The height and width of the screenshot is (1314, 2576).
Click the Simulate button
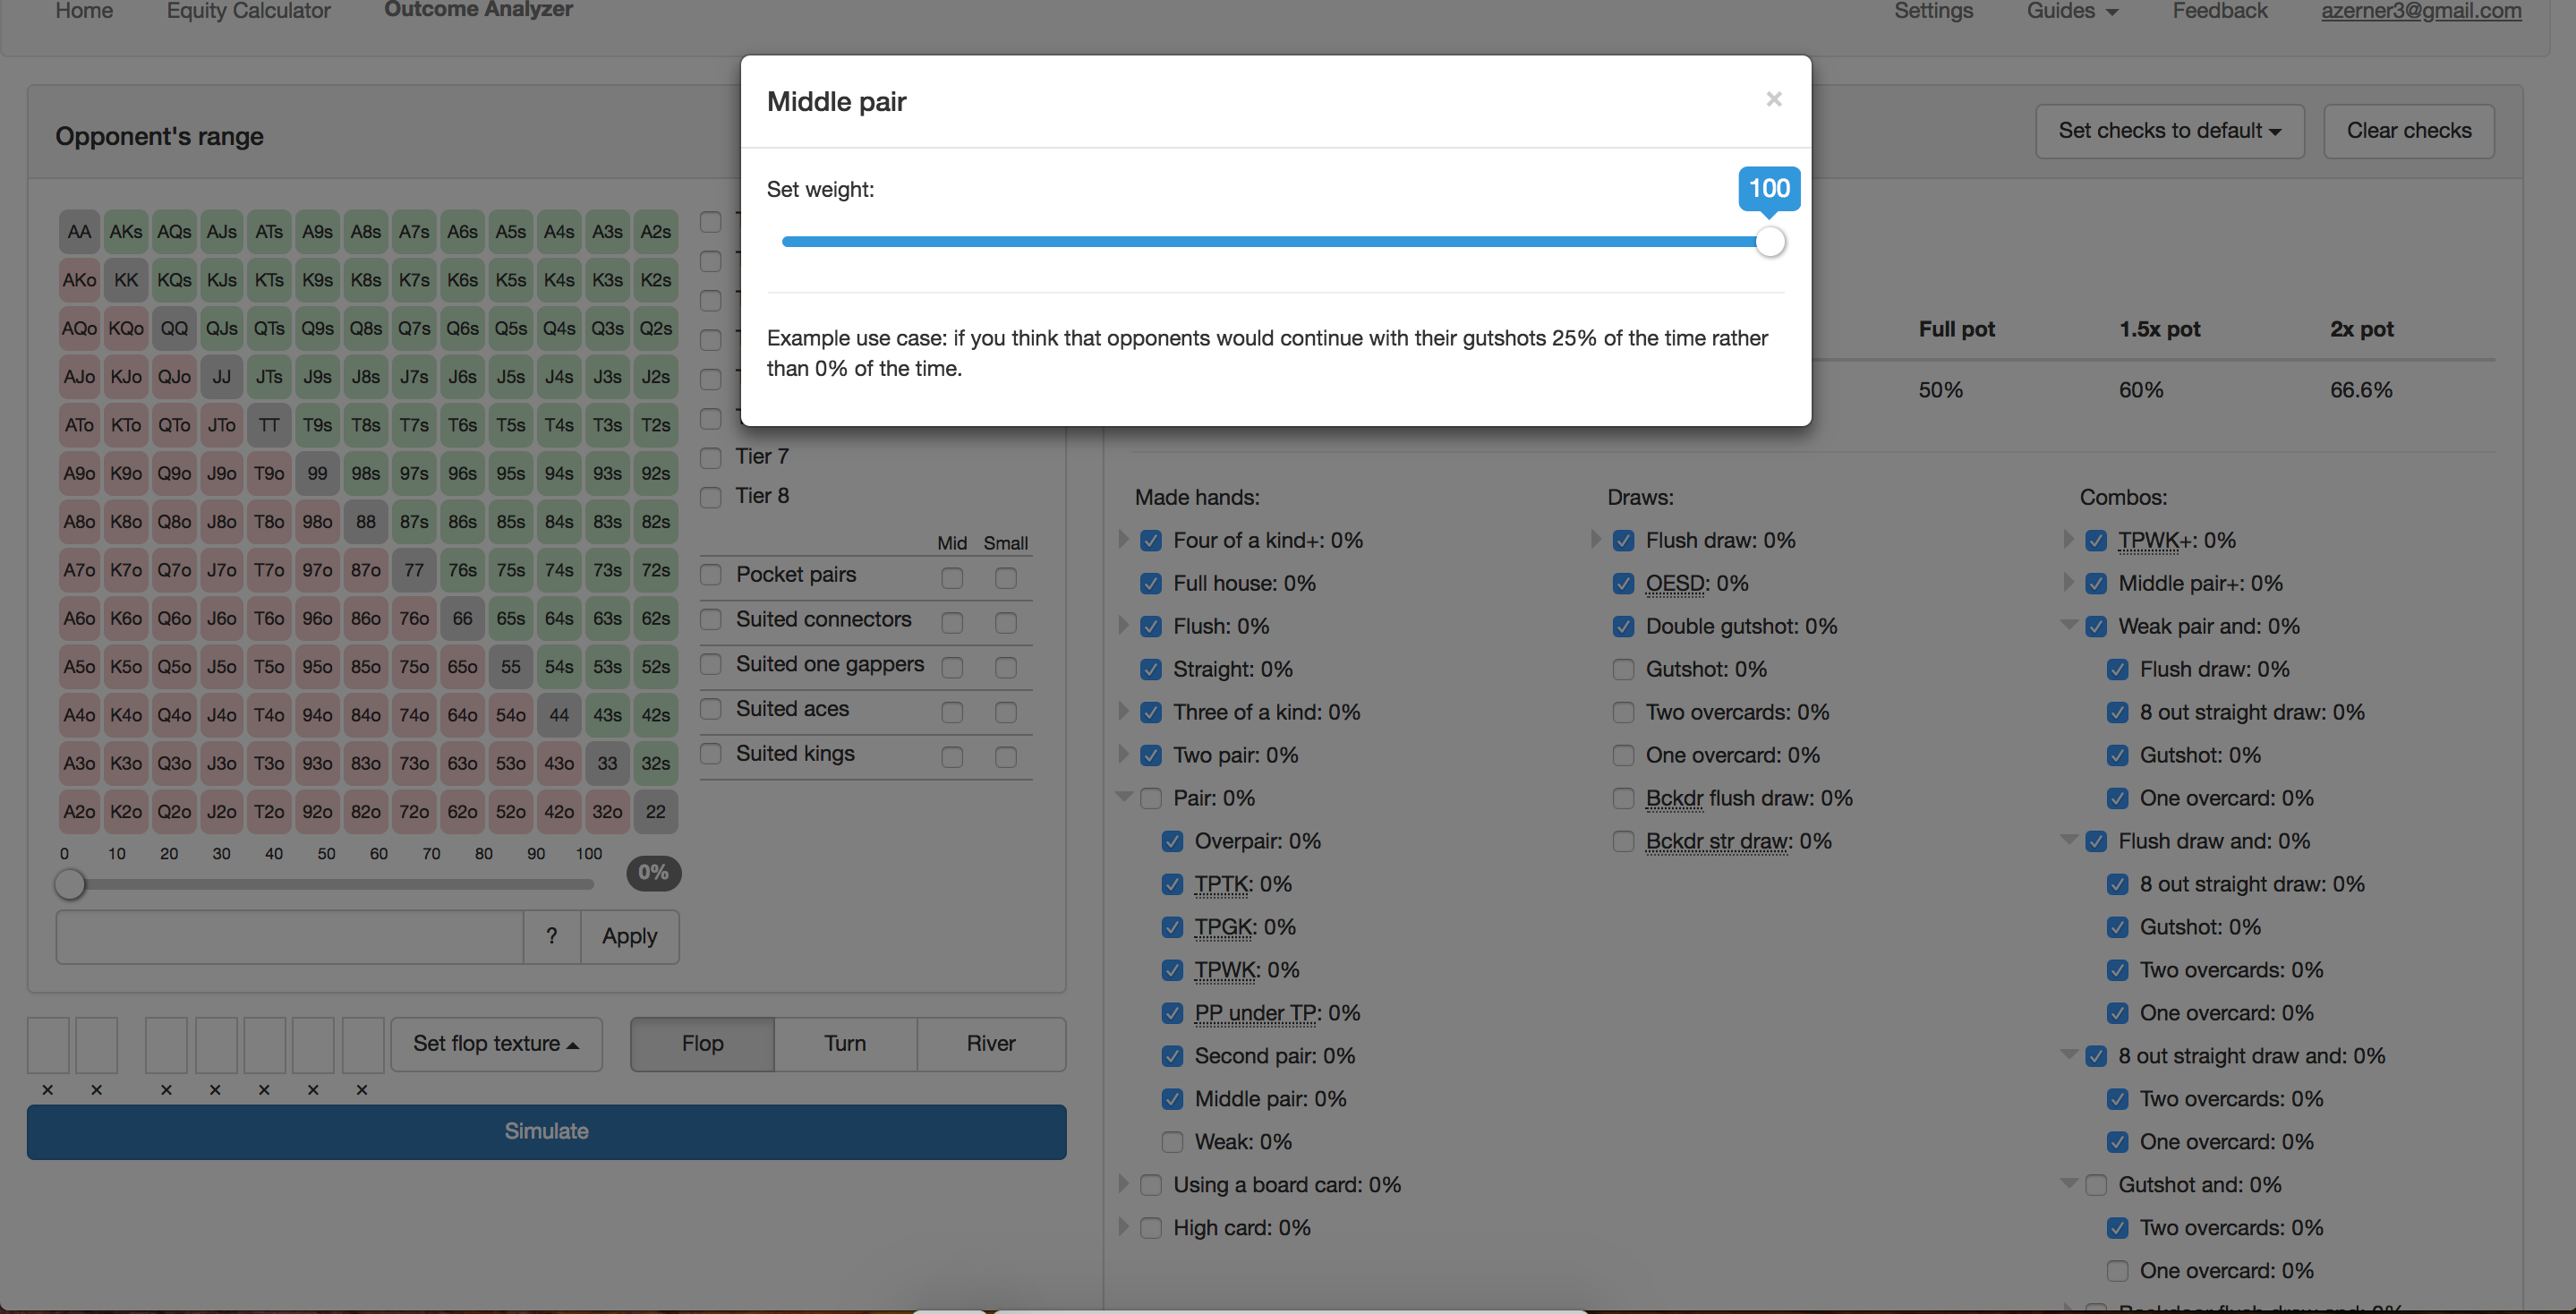pos(546,1132)
